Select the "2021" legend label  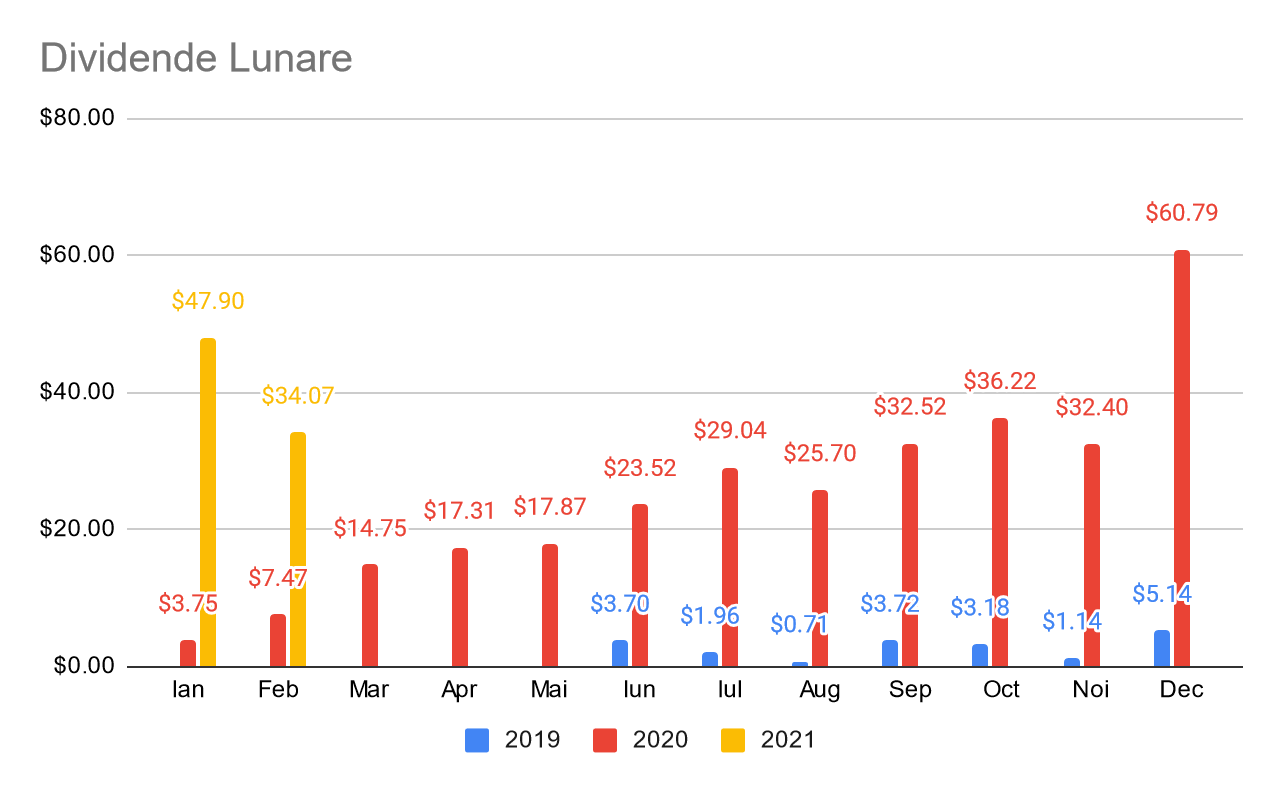tap(788, 740)
